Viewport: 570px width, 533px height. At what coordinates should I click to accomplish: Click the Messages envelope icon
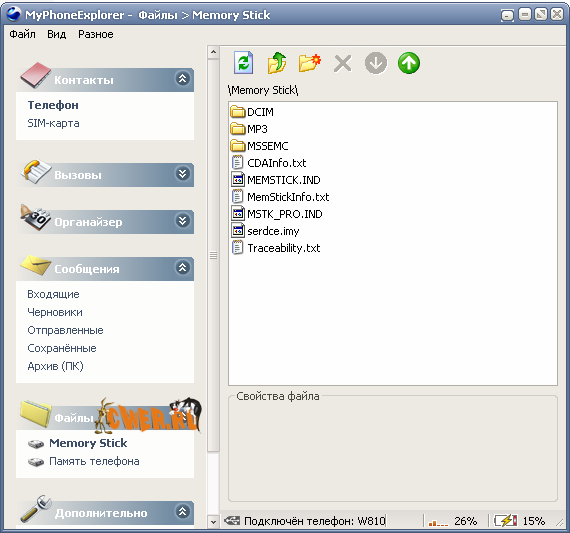point(35,265)
